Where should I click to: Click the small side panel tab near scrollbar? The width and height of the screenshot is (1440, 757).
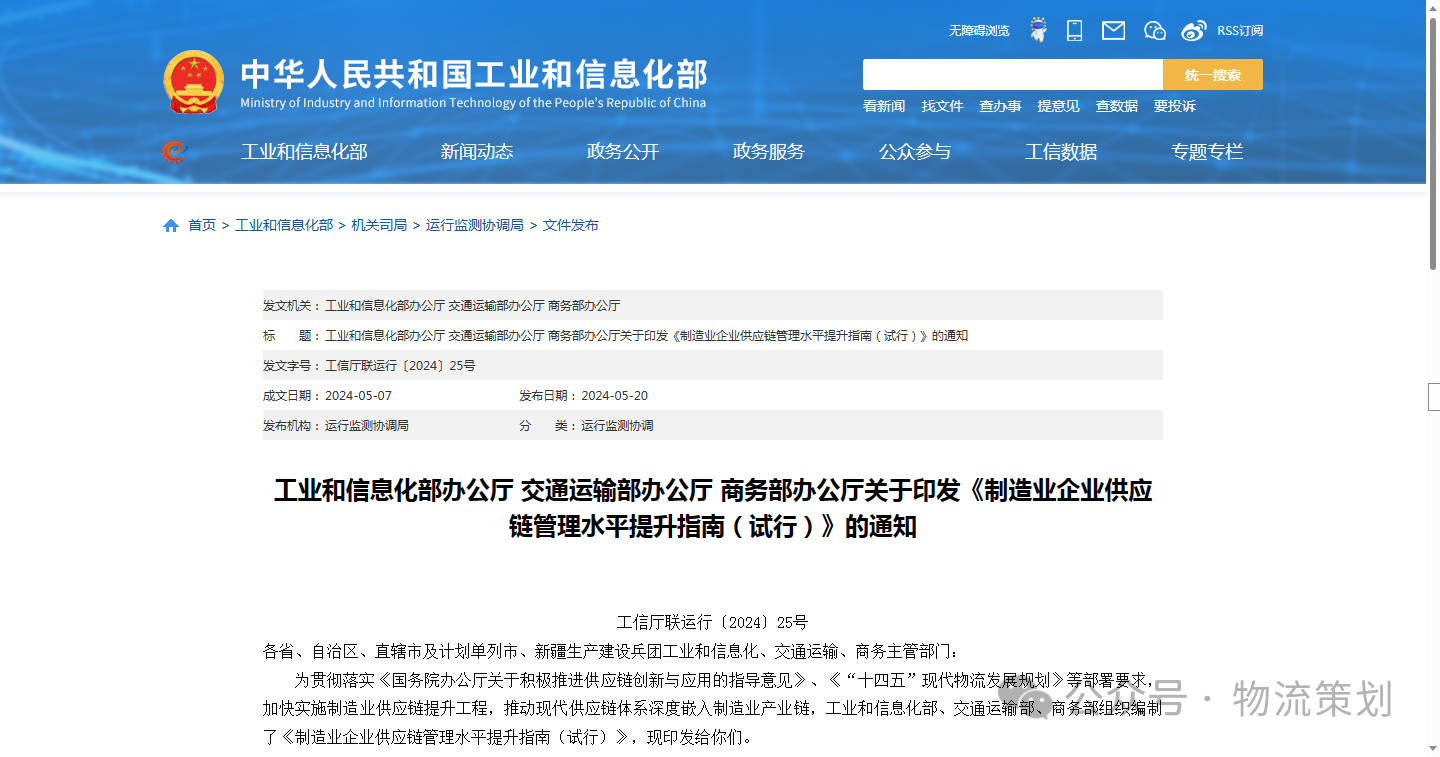pyautogui.click(x=1434, y=397)
